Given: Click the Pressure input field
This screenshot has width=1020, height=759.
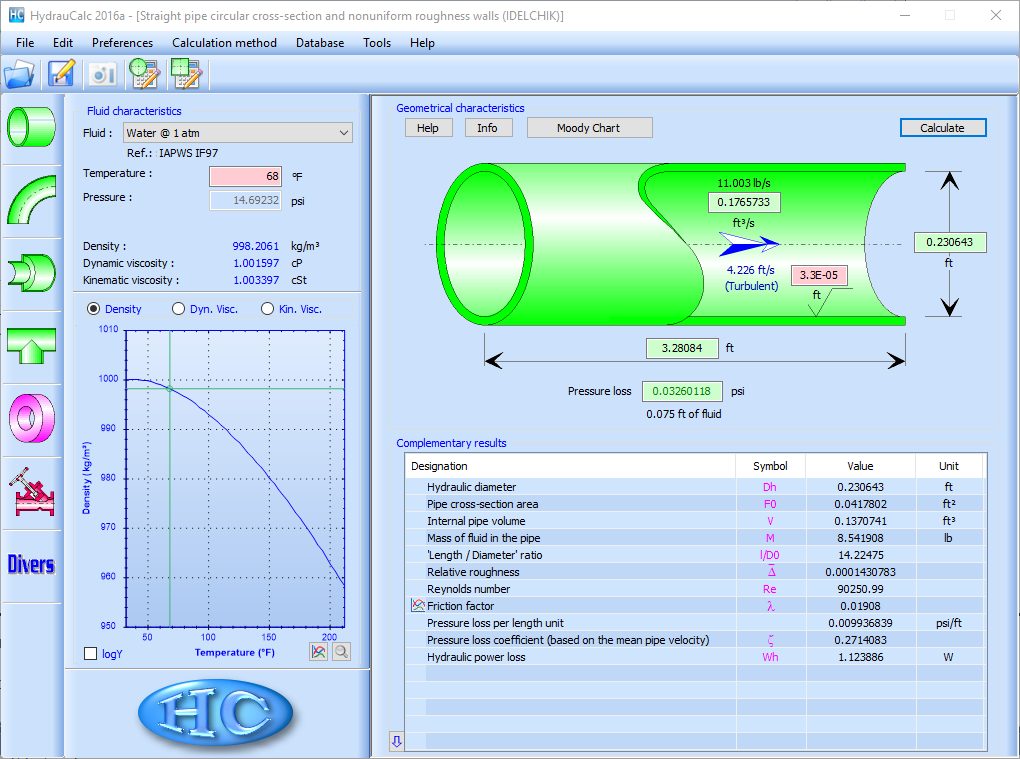Looking at the screenshot, I should click(245, 200).
